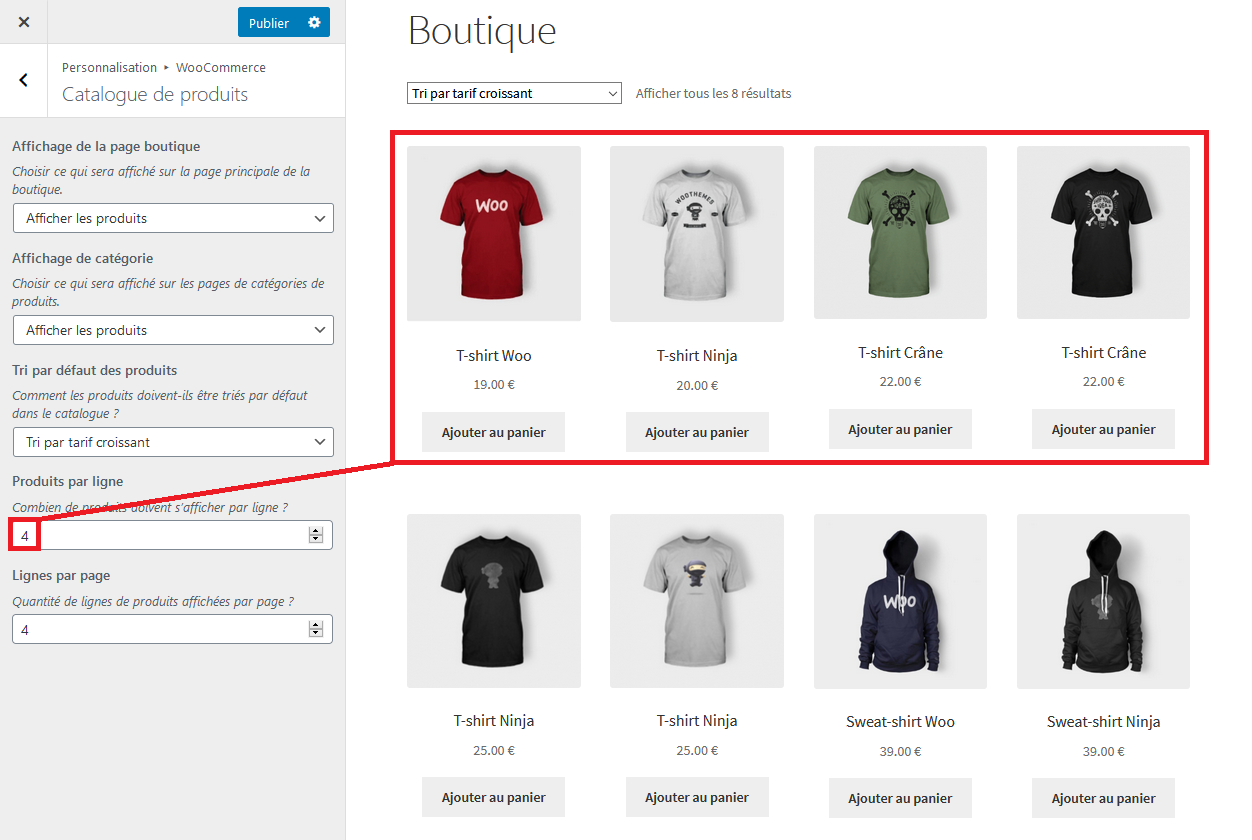Image resolution: width=1252 pixels, height=840 pixels.
Task: Add black T-shirt Ninja 25.00 € to cart
Action: [x=494, y=797]
